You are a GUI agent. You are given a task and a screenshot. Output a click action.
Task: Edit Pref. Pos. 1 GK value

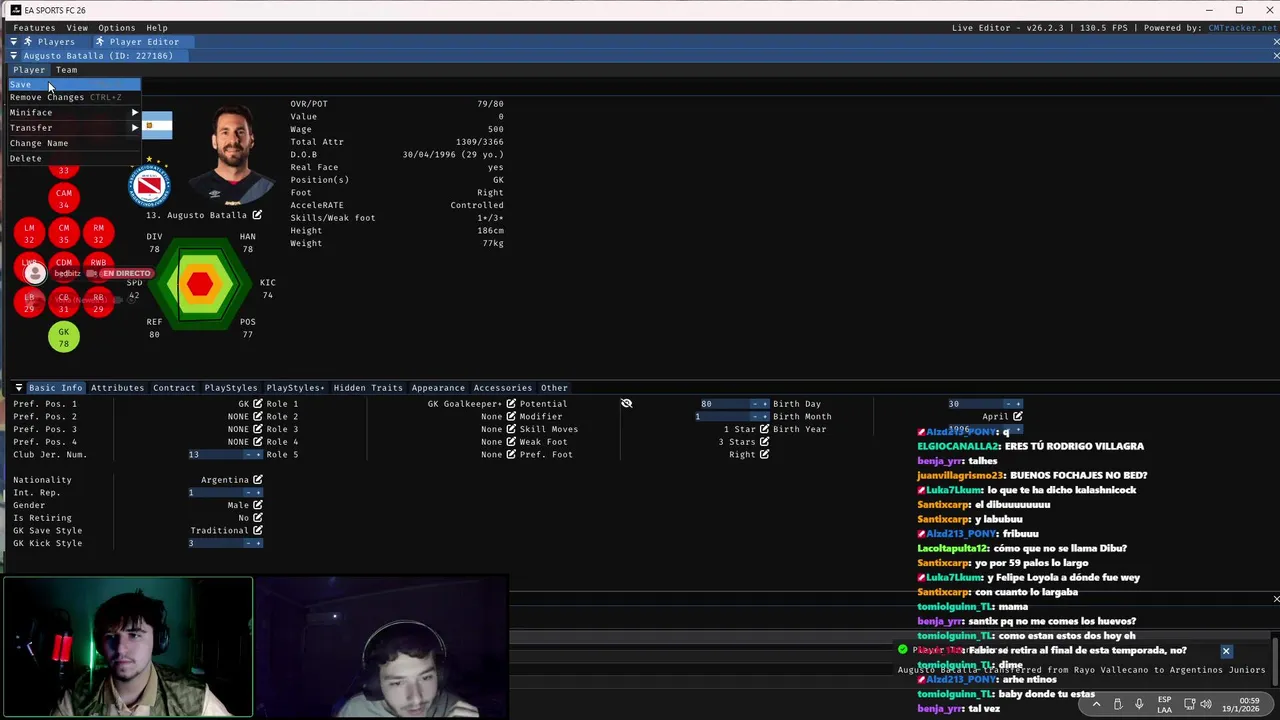pyautogui.click(x=257, y=404)
